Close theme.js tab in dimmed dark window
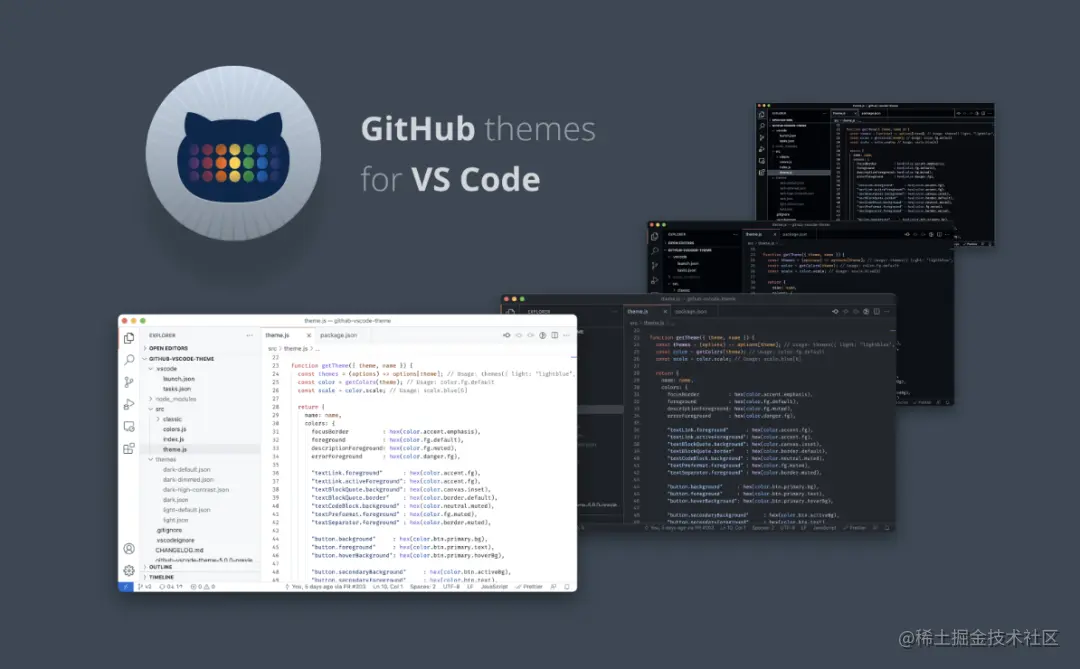The image size is (1080, 669). pyautogui.click(x=665, y=311)
